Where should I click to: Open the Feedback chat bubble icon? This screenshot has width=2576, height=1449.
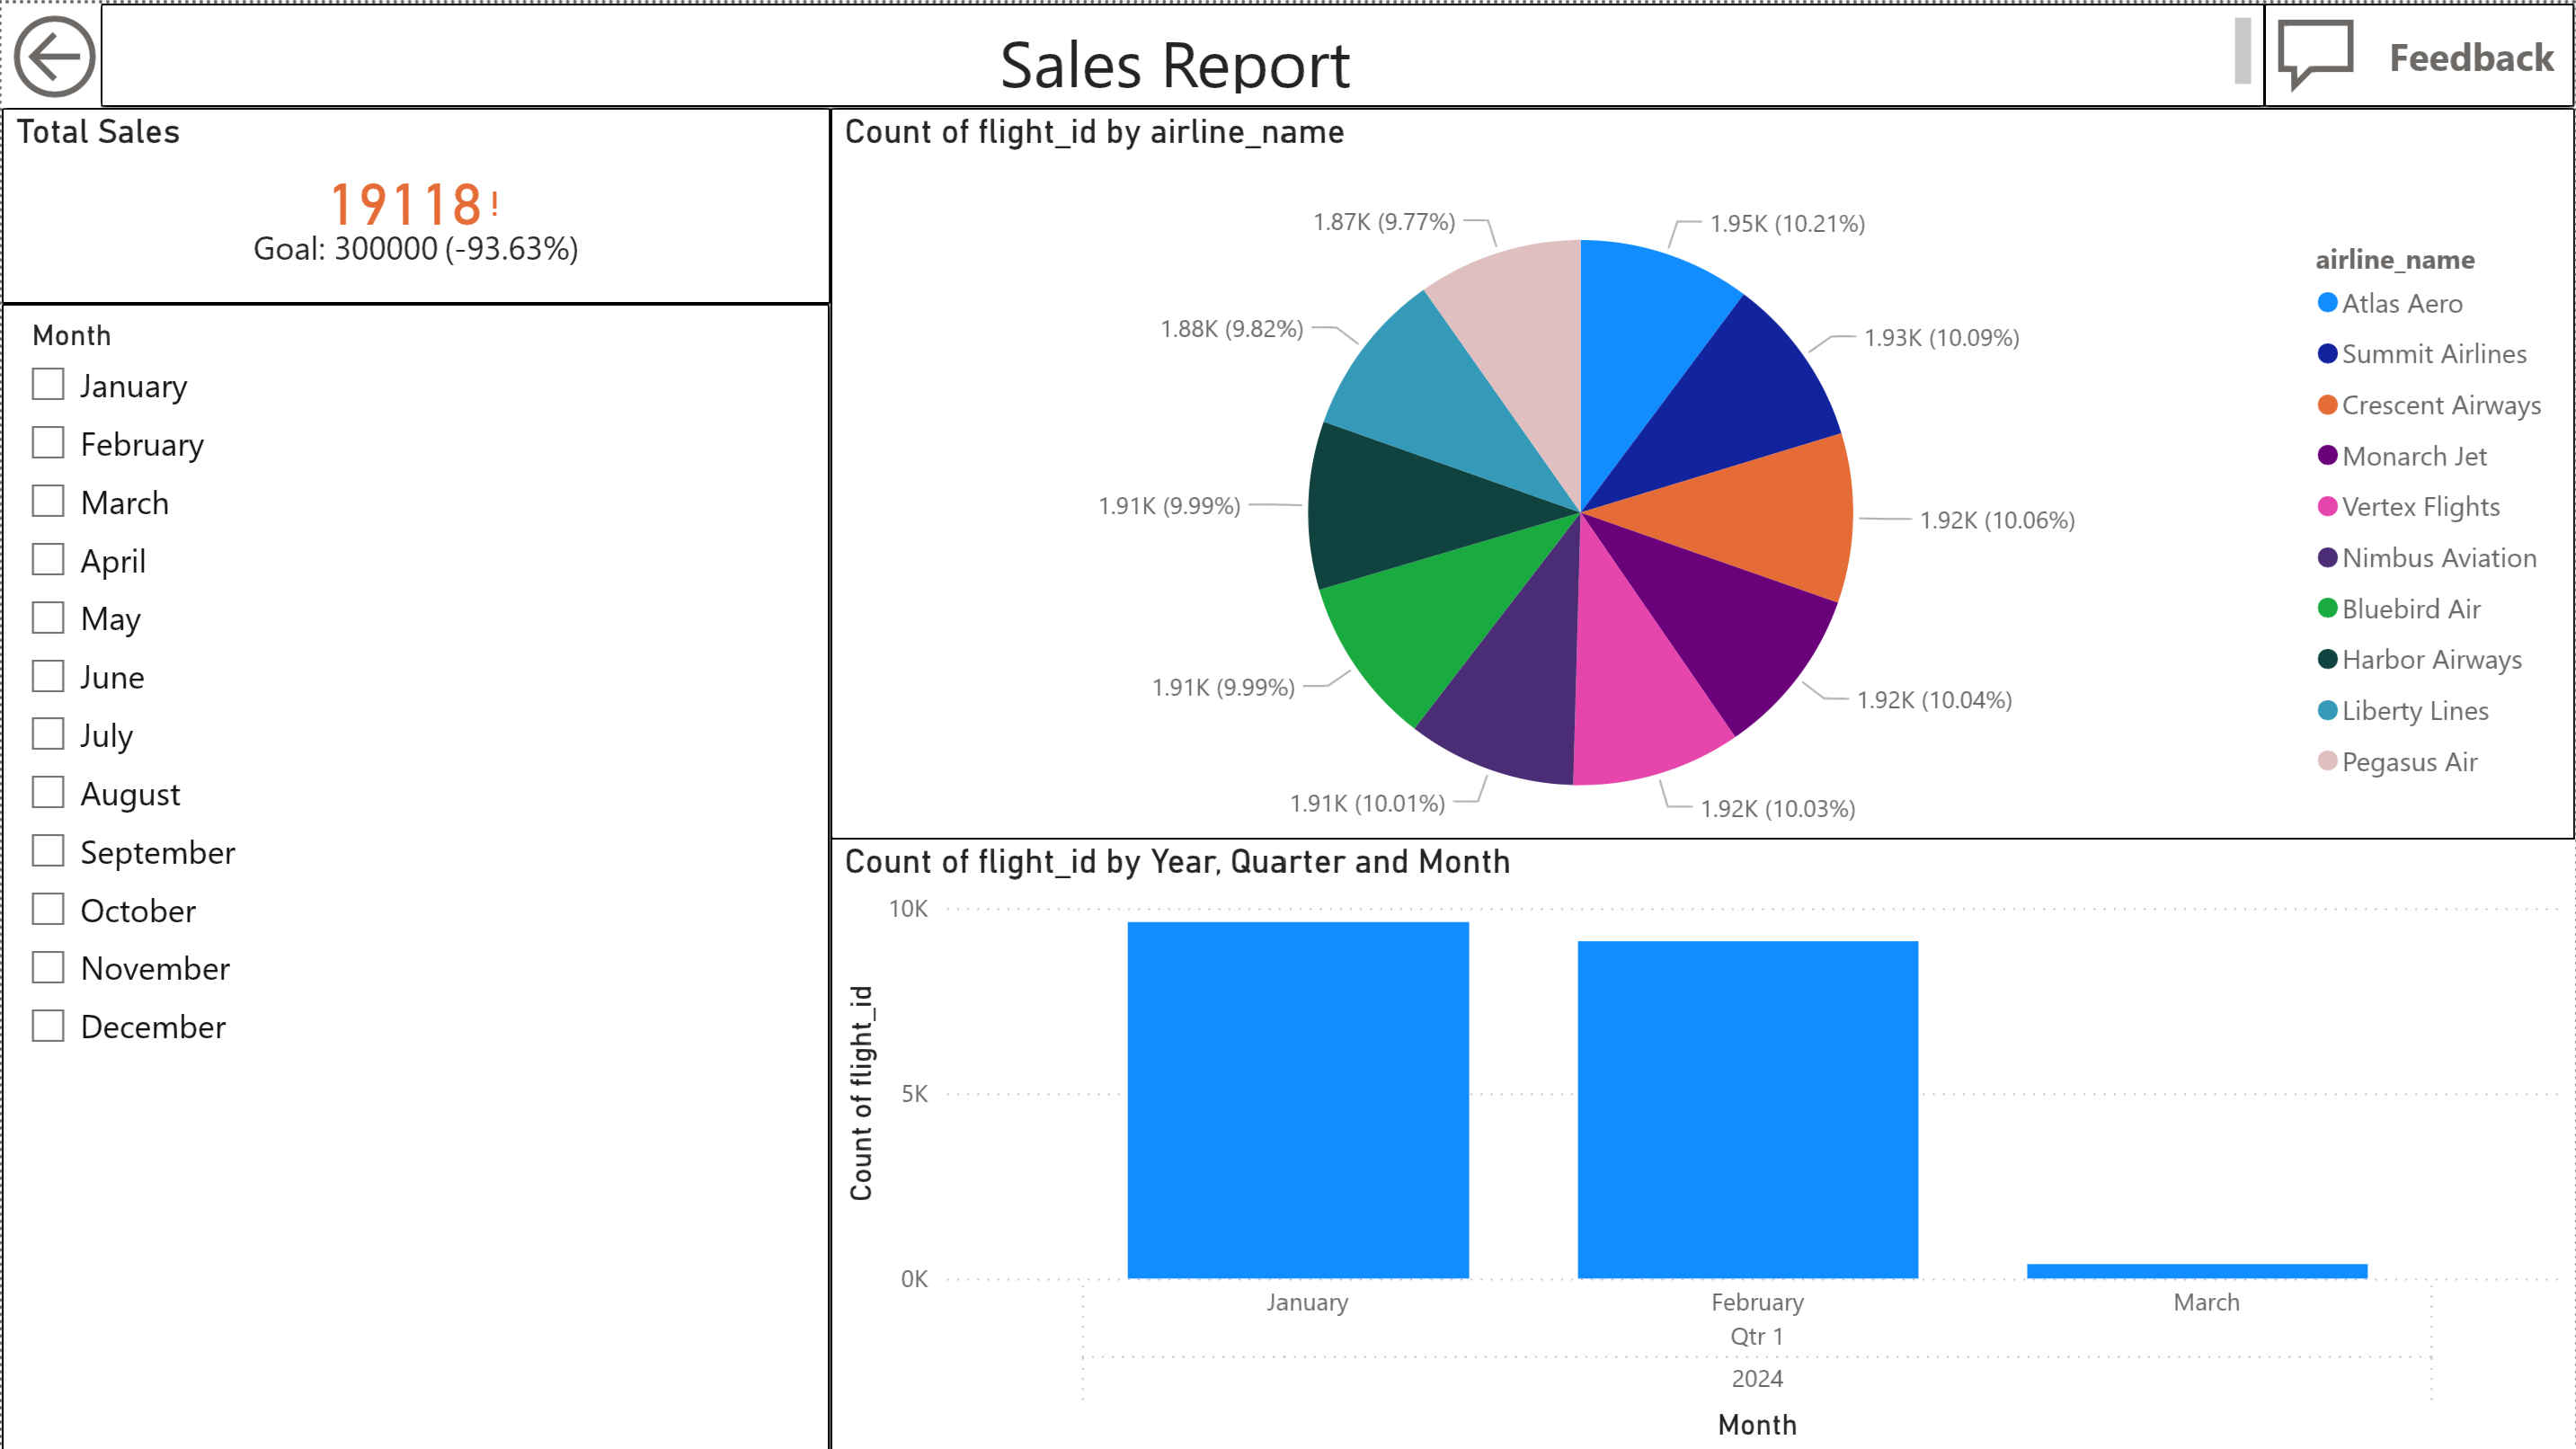(x=2314, y=55)
